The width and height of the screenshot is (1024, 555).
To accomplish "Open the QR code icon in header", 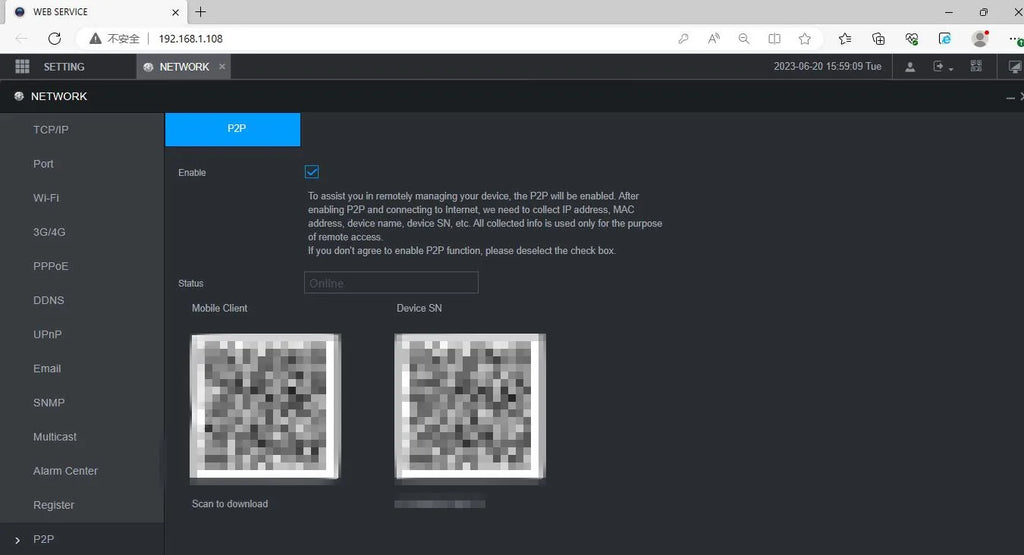I will click(976, 67).
